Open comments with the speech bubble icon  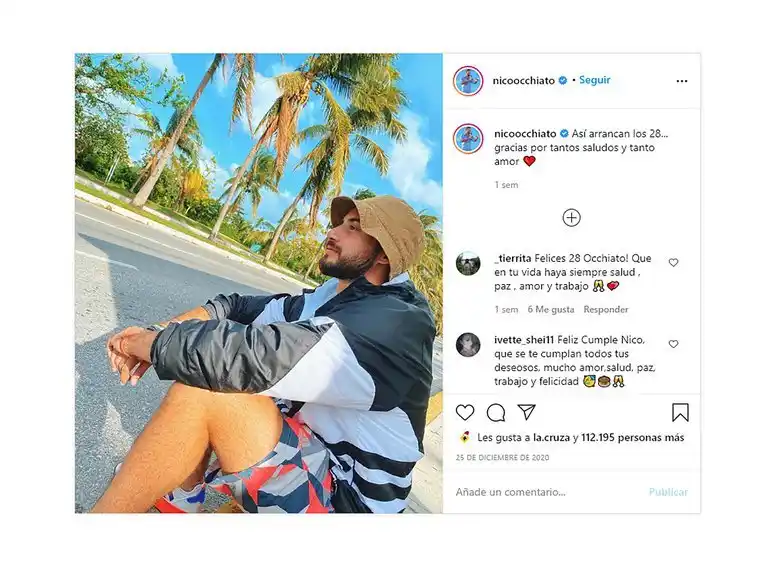tap(496, 413)
